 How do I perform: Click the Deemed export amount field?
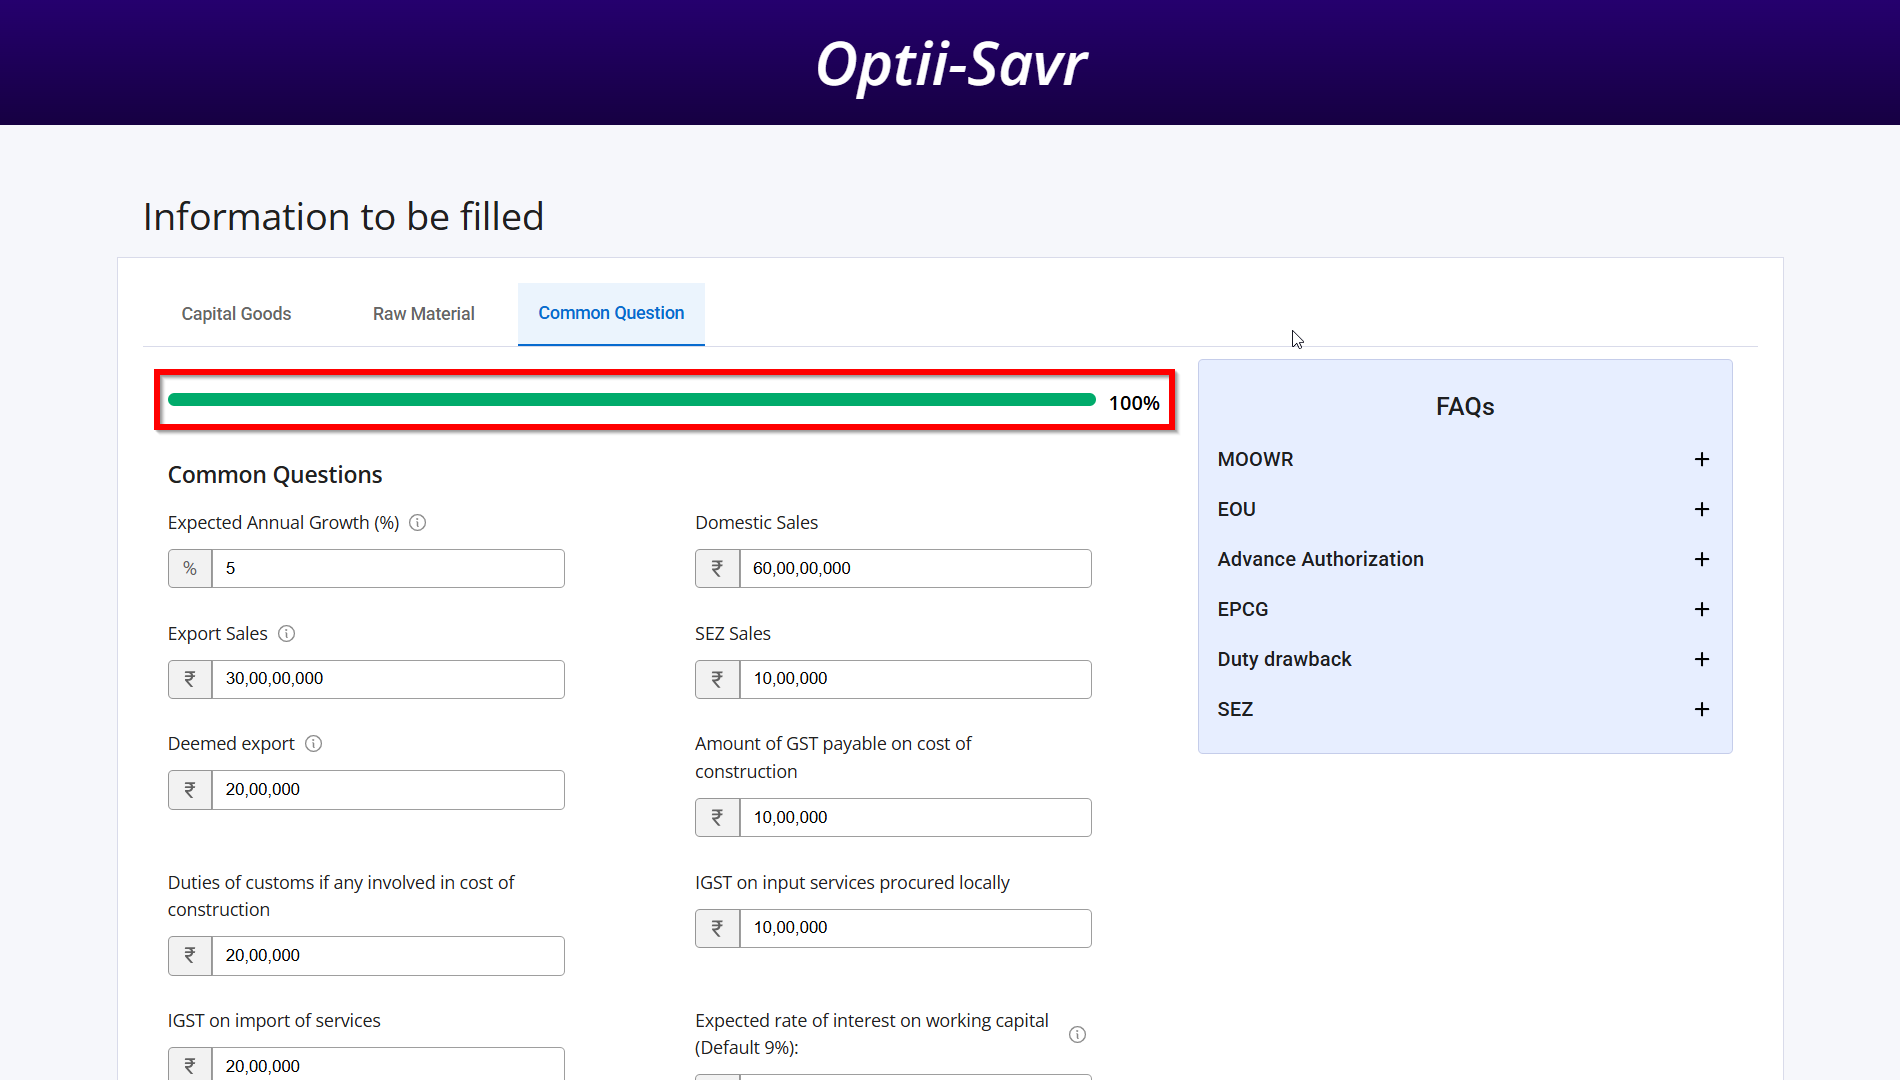387,790
